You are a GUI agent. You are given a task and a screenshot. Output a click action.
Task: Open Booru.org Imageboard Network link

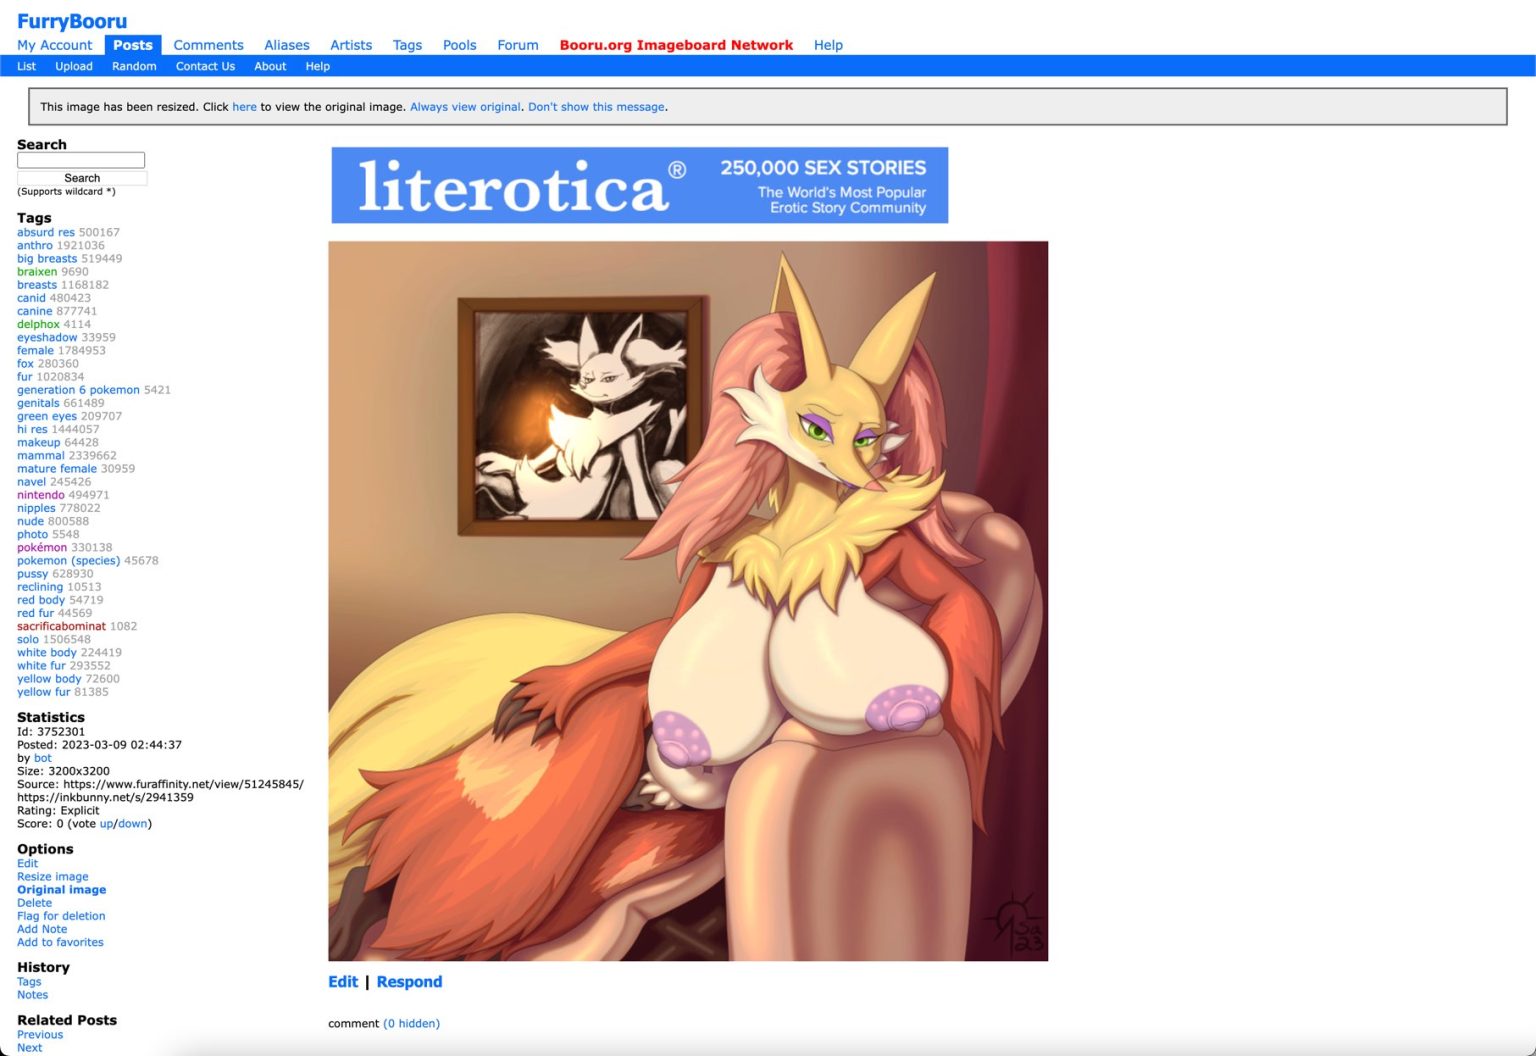pyautogui.click(x=676, y=45)
